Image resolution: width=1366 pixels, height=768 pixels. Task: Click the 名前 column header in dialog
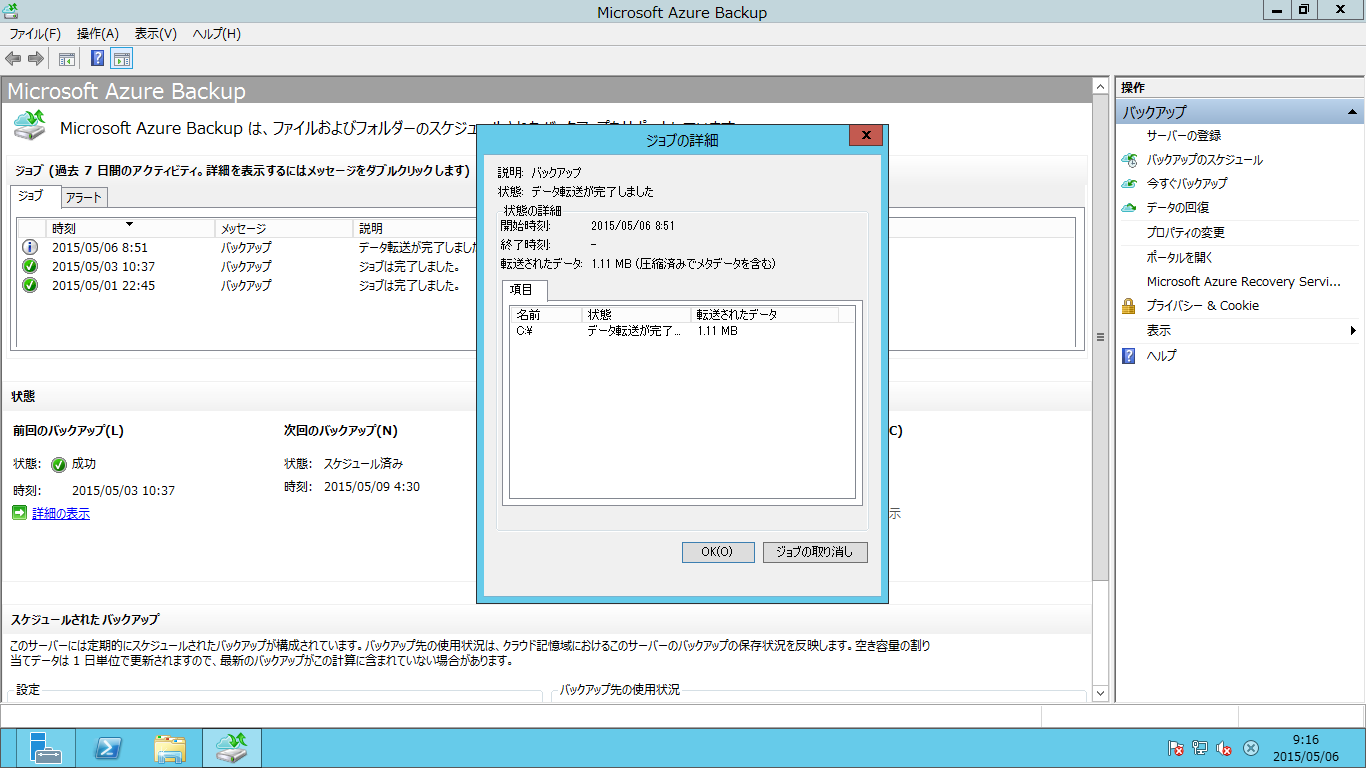tap(546, 315)
